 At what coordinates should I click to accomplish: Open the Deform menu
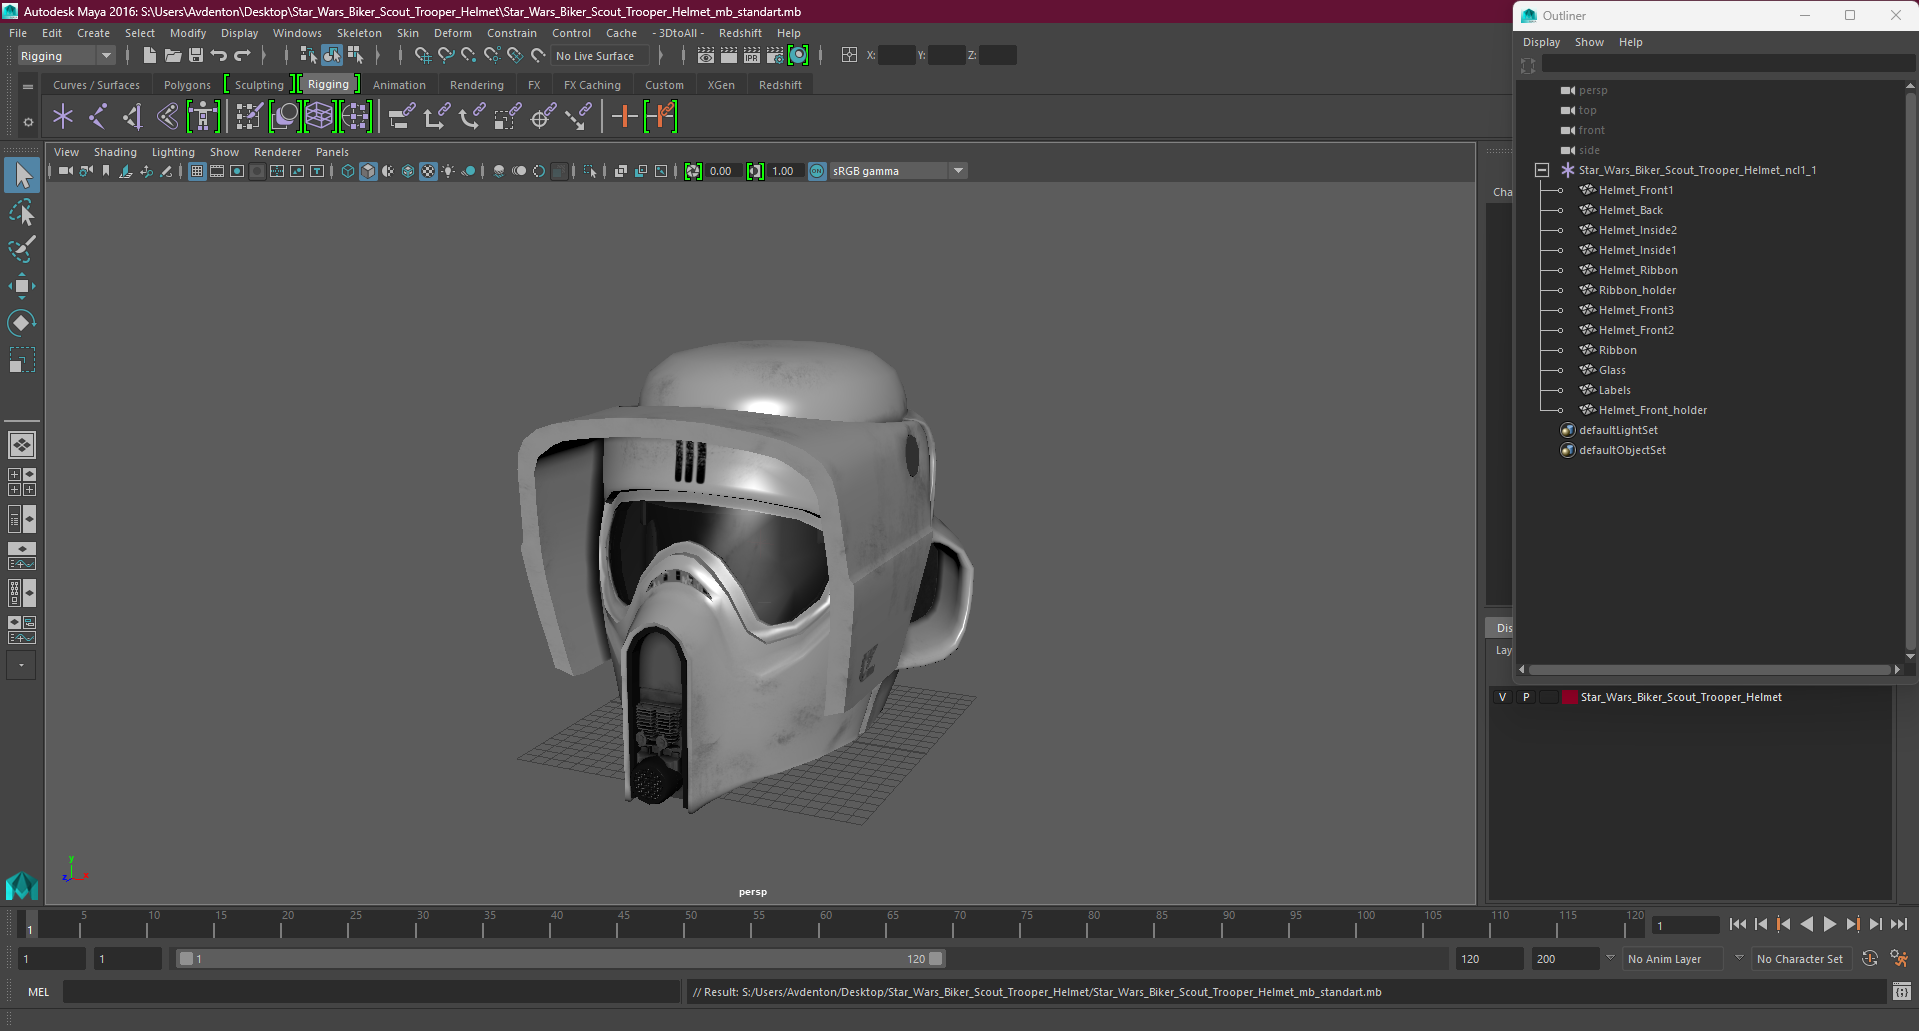[452, 33]
